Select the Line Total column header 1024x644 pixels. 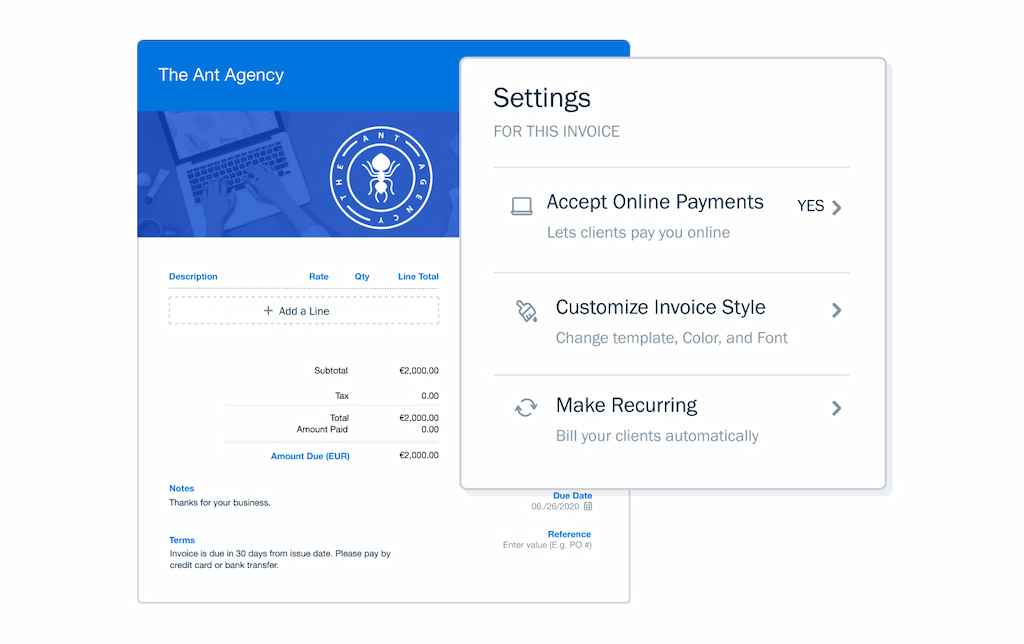418,276
